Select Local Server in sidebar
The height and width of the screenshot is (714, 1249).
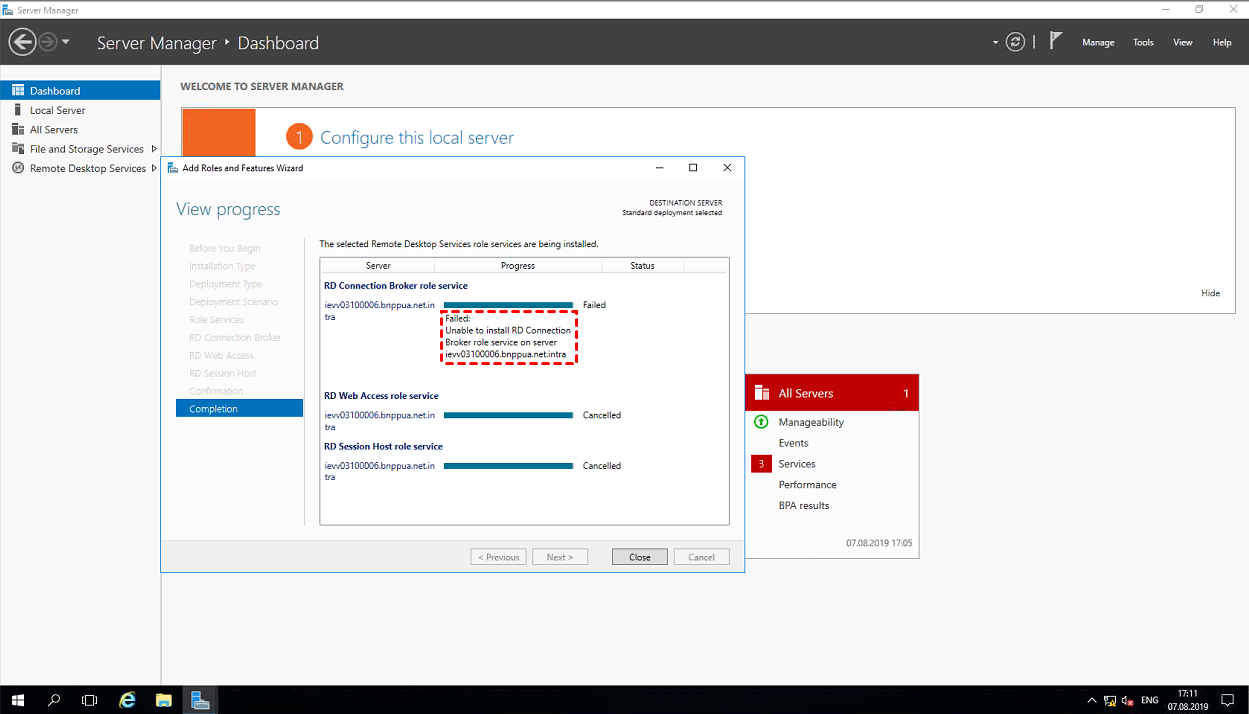point(57,110)
